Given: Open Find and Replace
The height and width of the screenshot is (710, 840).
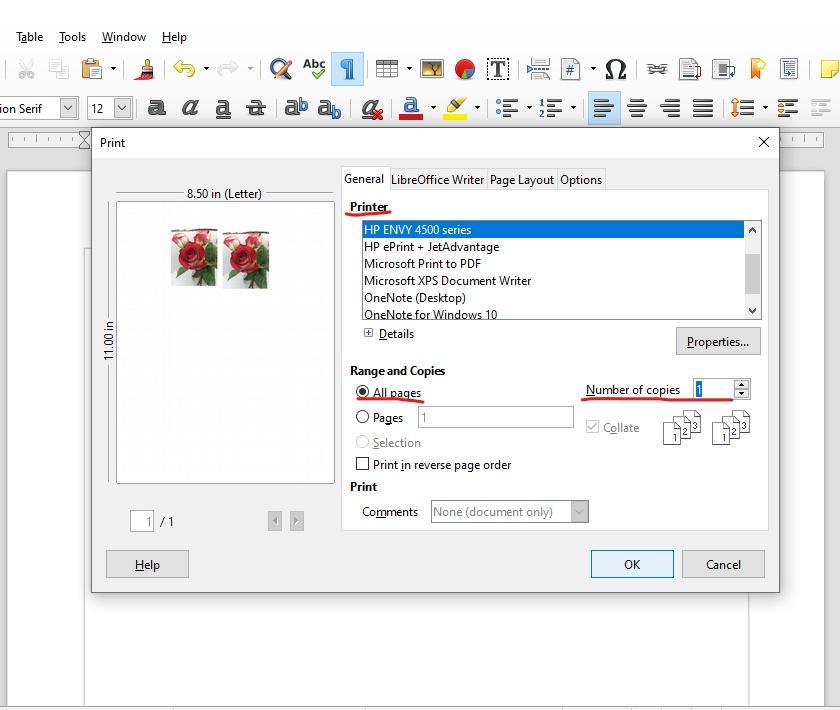Looking at the screenshot, I should (280, 70).
